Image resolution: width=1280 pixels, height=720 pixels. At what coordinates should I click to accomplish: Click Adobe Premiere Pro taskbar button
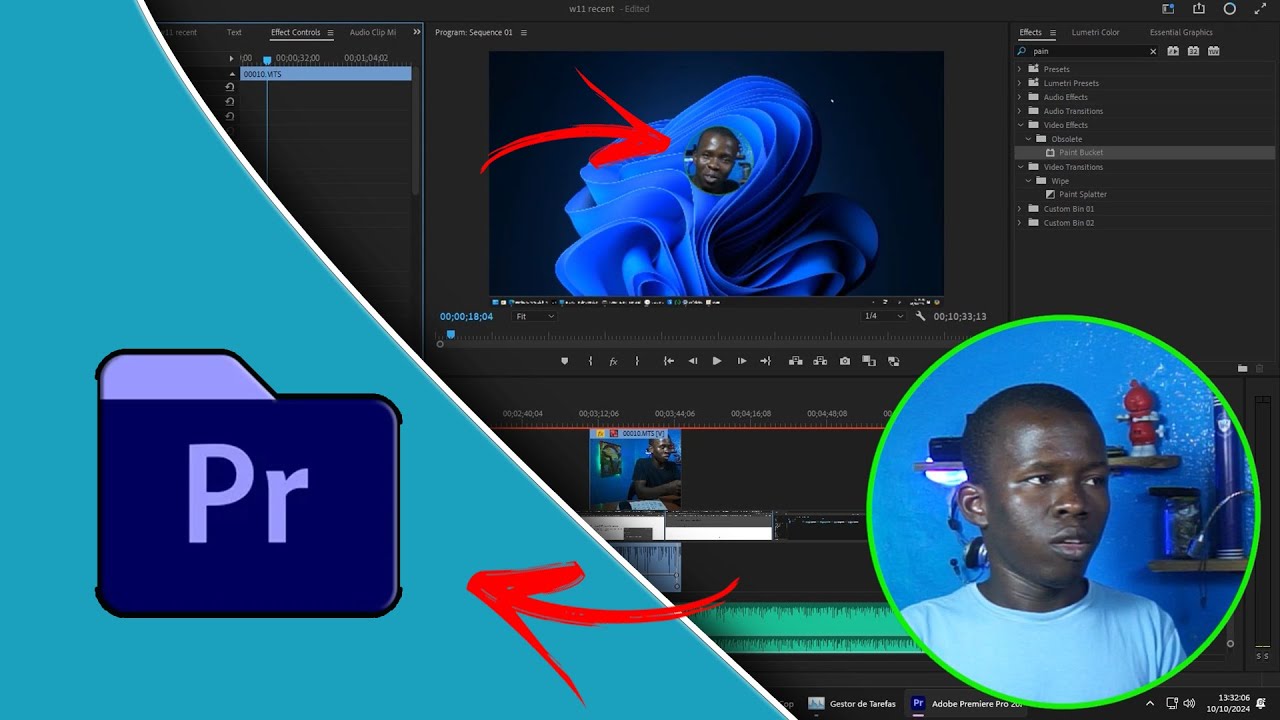pos(967,704)
